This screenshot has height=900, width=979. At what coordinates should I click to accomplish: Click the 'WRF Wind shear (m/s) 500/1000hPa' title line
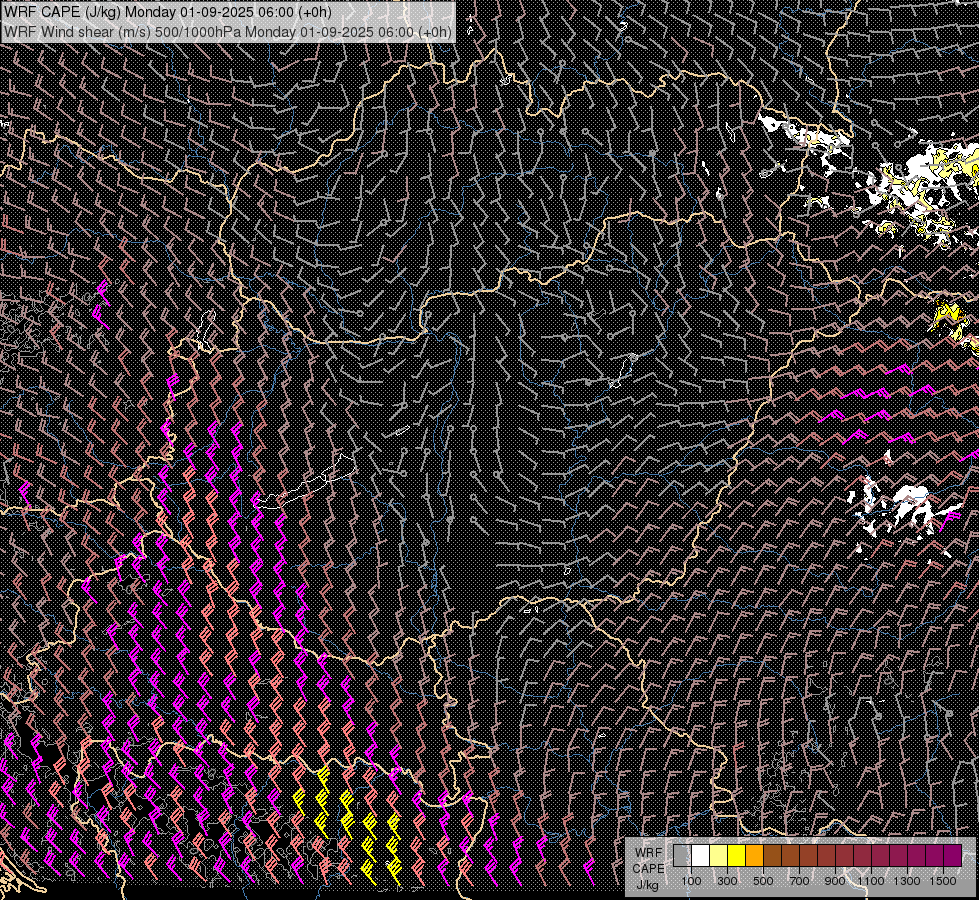click(x=227, y=31)
